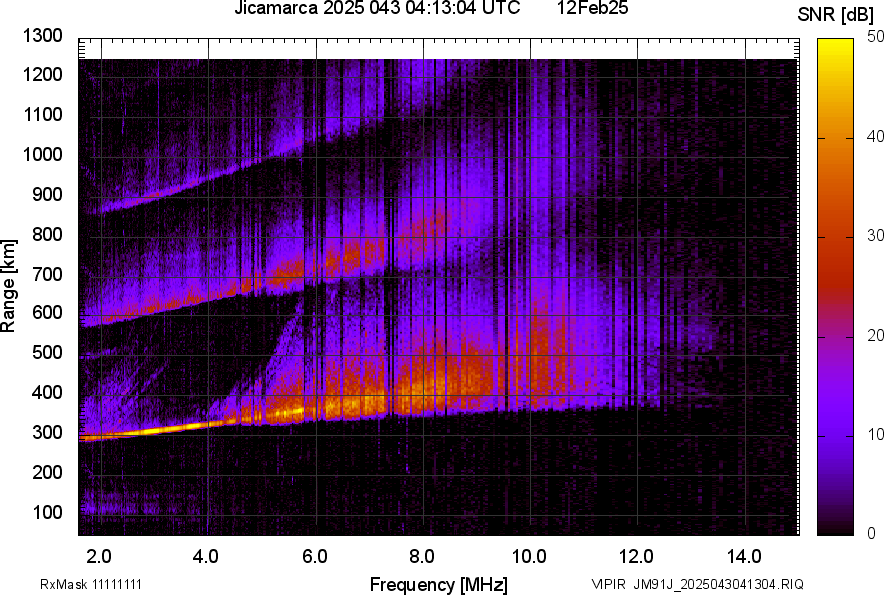Click the x-axis tick label 14.0
The width and height of the screenshot is (884, 595).
[x=744, y=557]
